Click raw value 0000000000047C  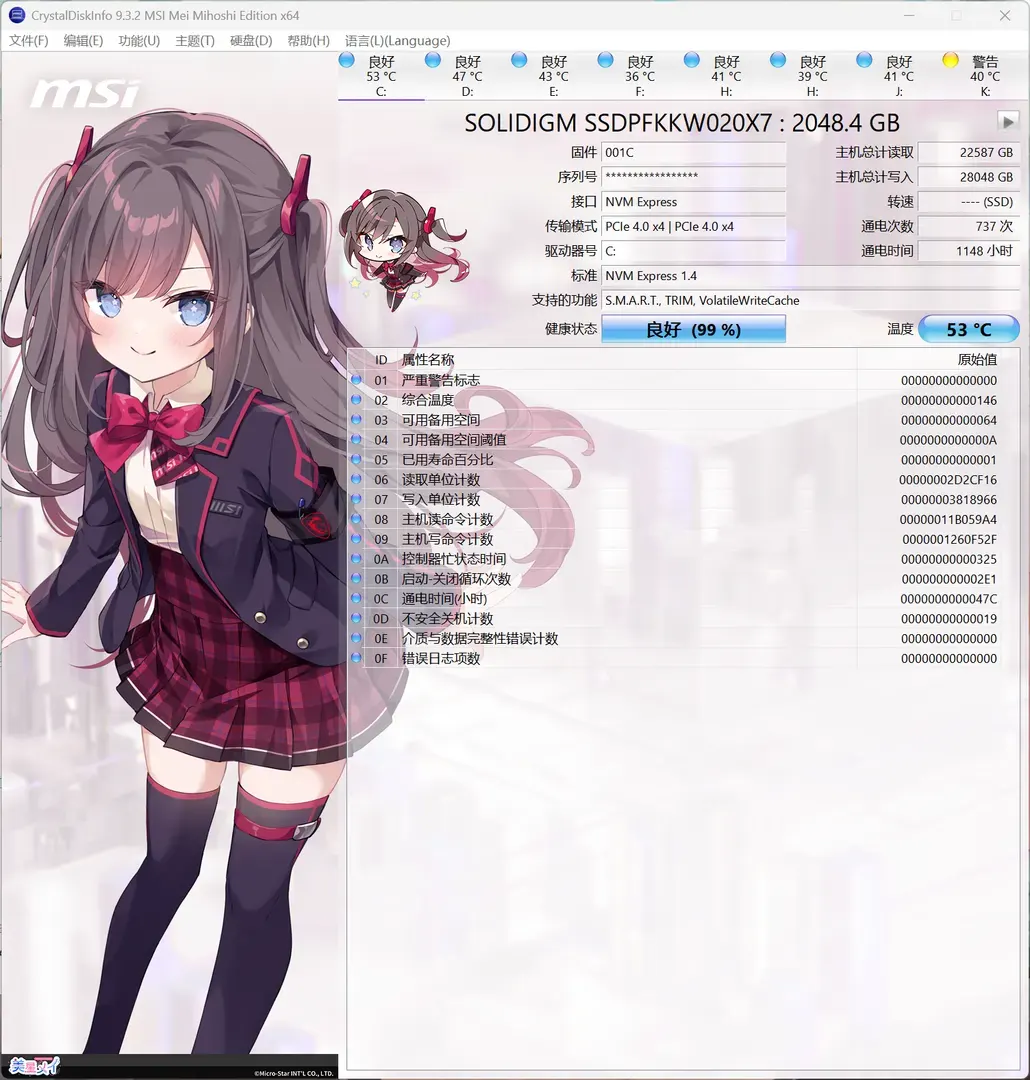point(949,599)
